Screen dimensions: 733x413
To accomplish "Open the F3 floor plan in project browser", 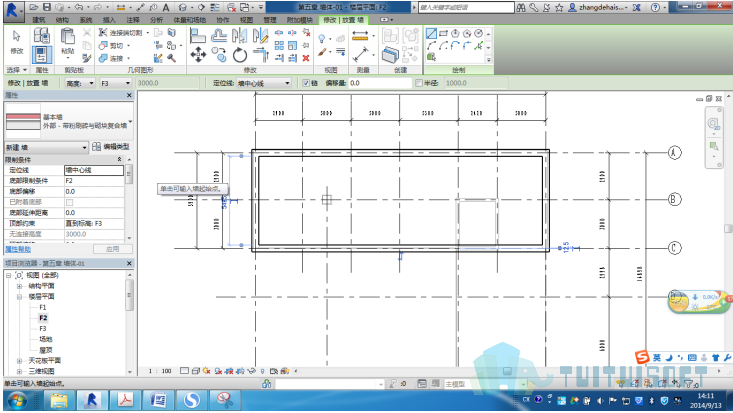I will point(43,329).
